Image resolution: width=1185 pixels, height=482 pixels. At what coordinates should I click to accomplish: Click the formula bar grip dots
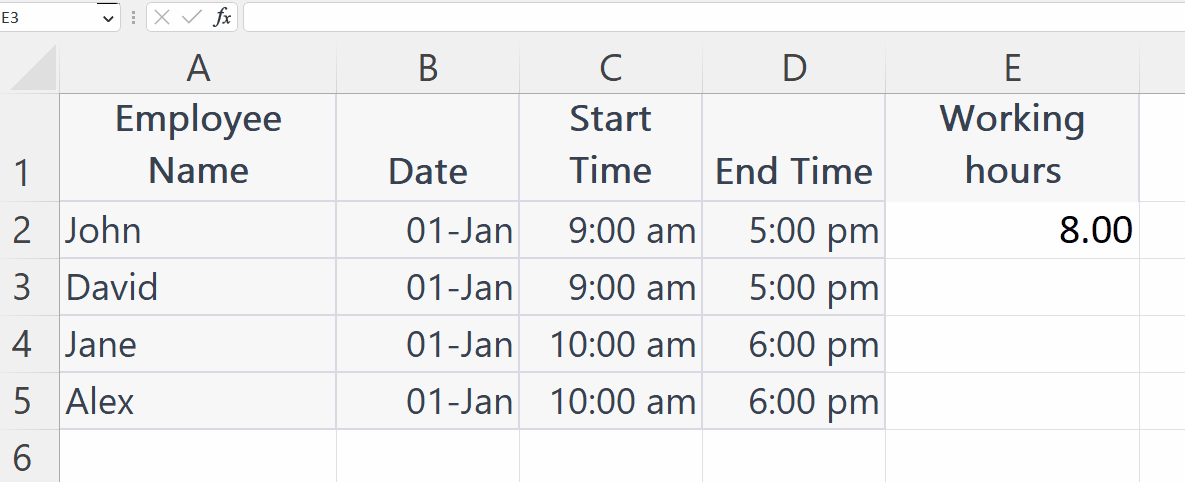[133, 17]
